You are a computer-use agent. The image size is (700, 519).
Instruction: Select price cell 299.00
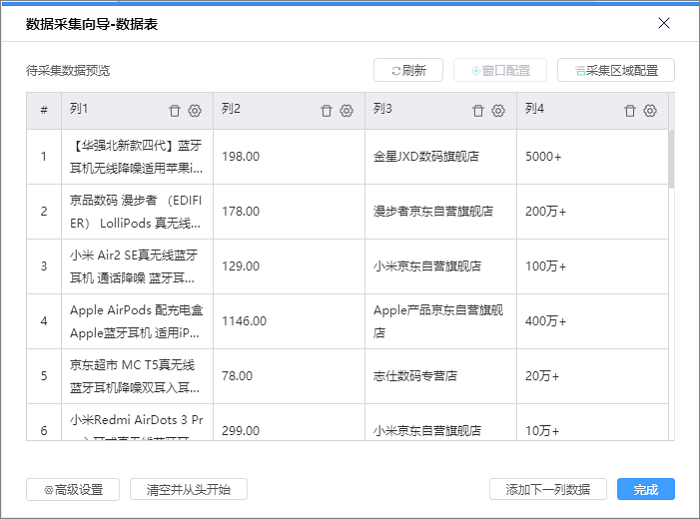pos(289,422)
